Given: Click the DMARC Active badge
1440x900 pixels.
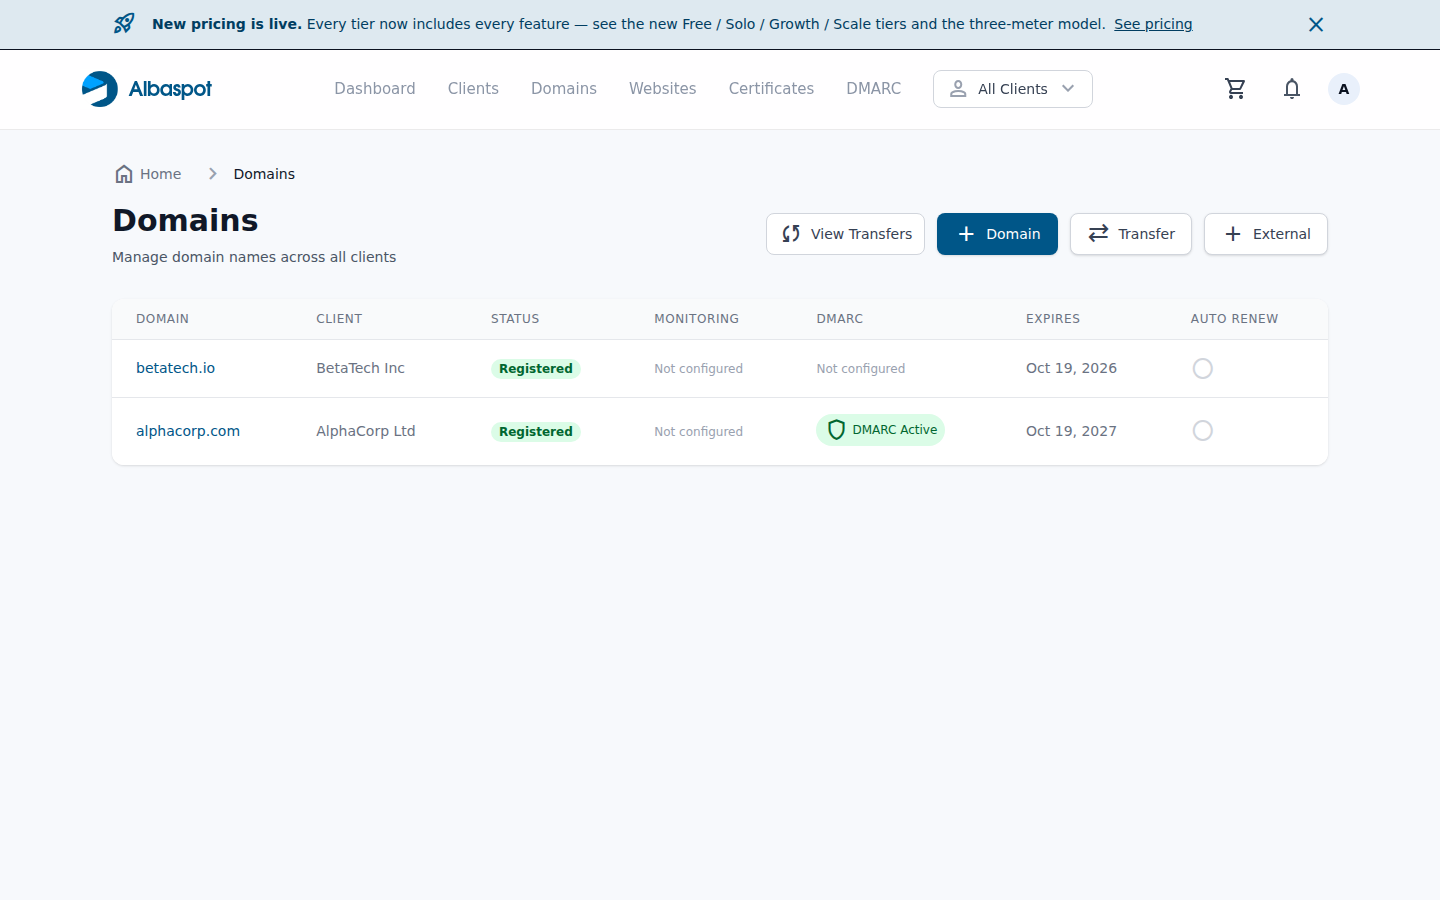Looking at the screenshot, I should [880, 430].
